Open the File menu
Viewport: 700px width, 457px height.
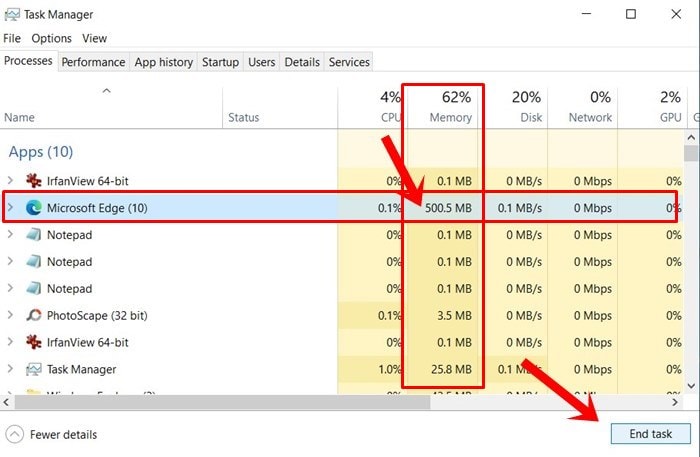click(x=12, y=38)
